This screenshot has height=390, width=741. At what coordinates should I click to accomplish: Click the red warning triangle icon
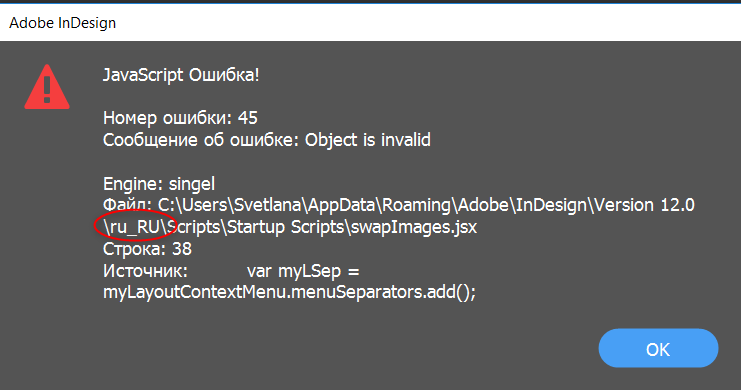point(47,87)
